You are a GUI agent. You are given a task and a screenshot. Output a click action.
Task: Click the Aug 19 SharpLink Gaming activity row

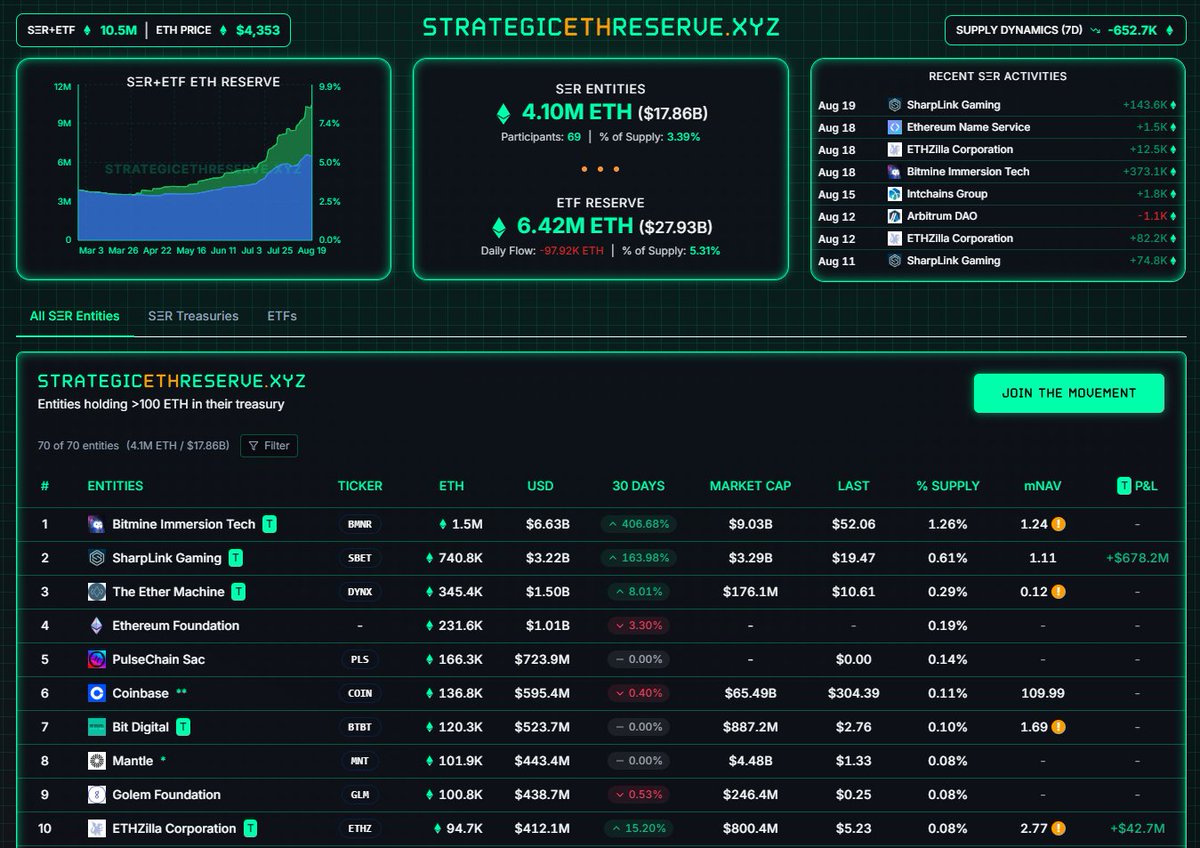(996, 105)
